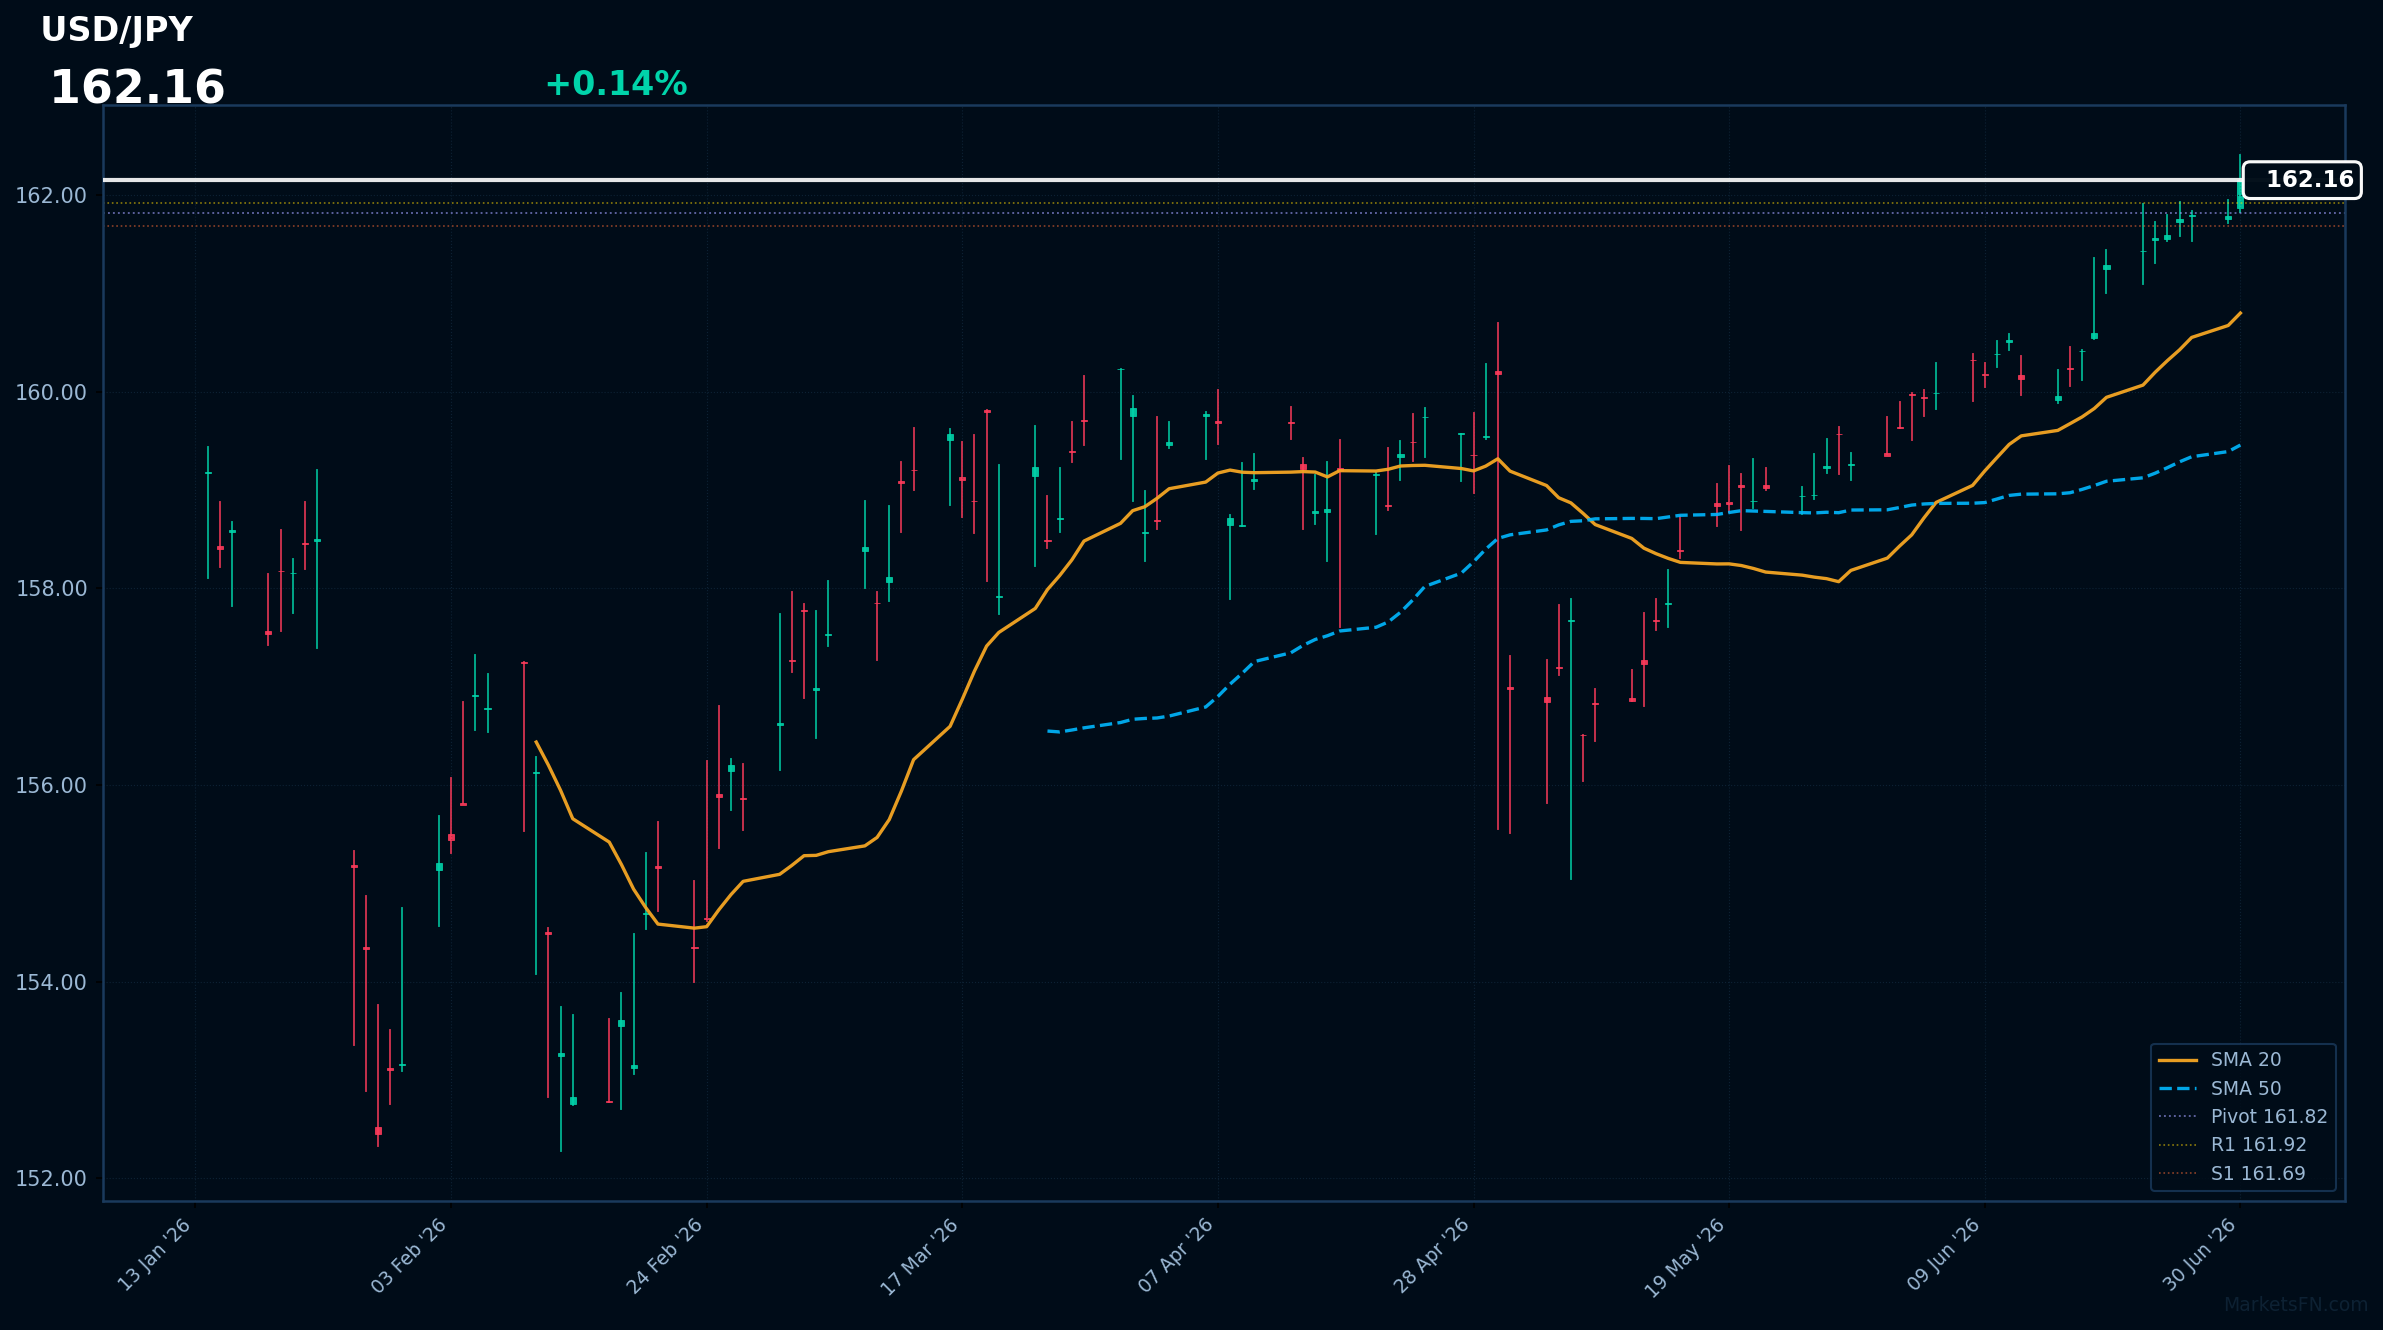The width and height of the screenshot is (2383, 1330).
Task: Click the +0.14% change value
Action: [x=616, y=84]
